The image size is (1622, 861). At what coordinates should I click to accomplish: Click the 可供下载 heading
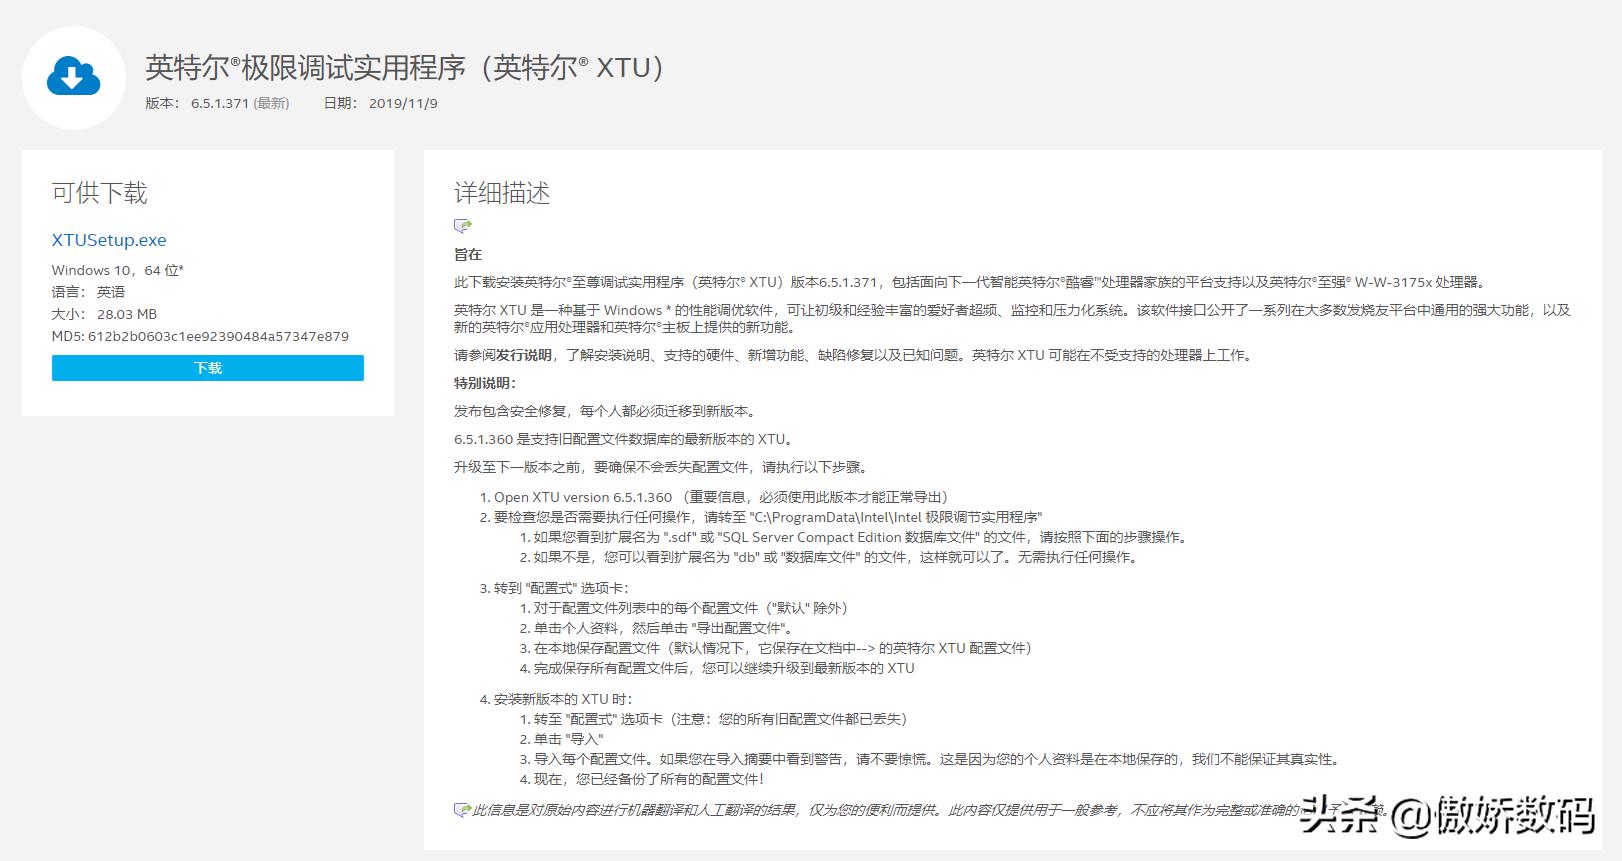click(100, 193)
